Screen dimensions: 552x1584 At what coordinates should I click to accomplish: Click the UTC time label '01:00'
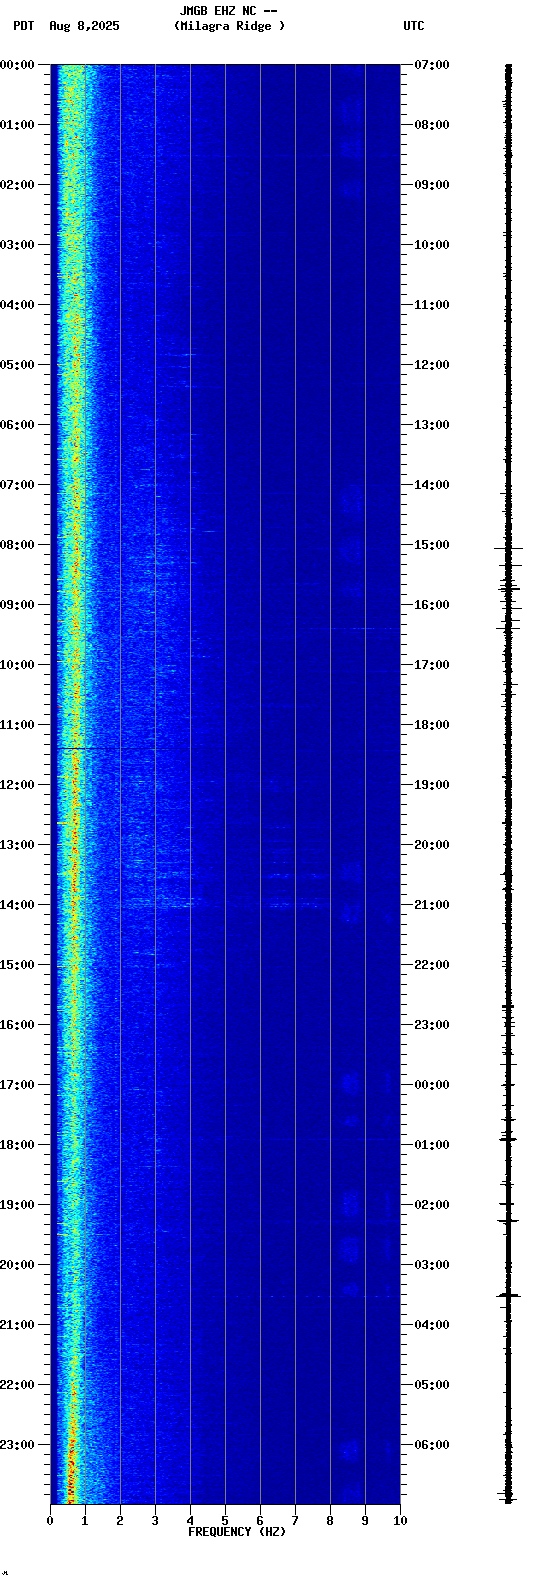pyautogui.click(x=432, y=1145)
